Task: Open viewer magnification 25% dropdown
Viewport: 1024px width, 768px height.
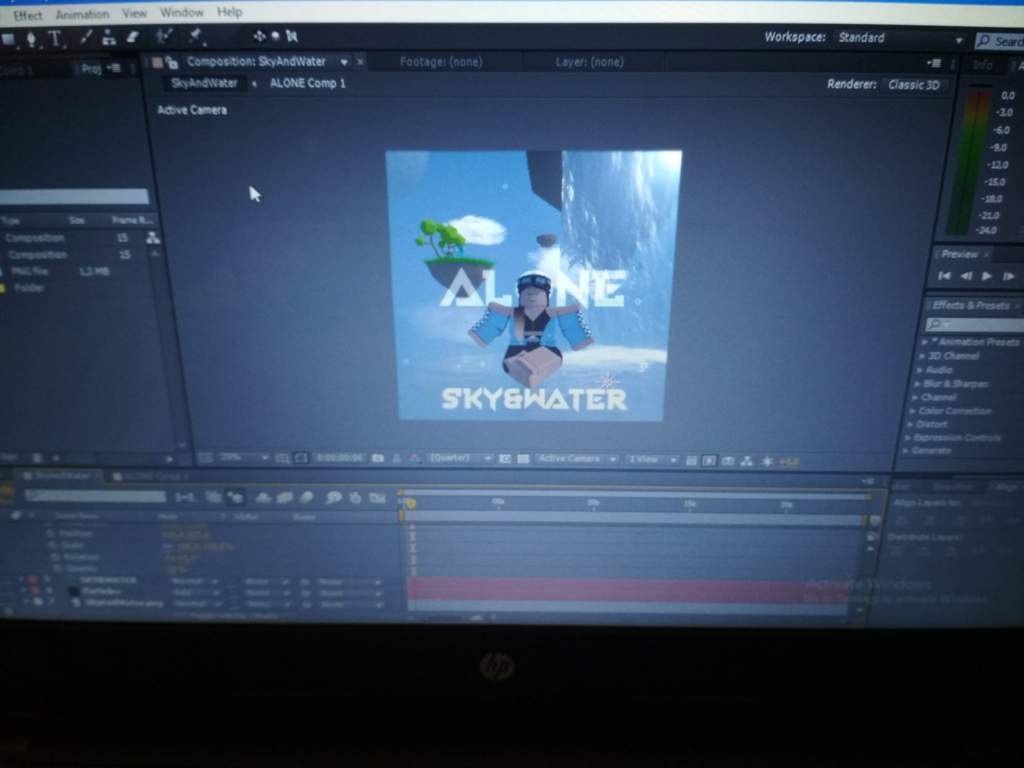Action: point(242,458)
